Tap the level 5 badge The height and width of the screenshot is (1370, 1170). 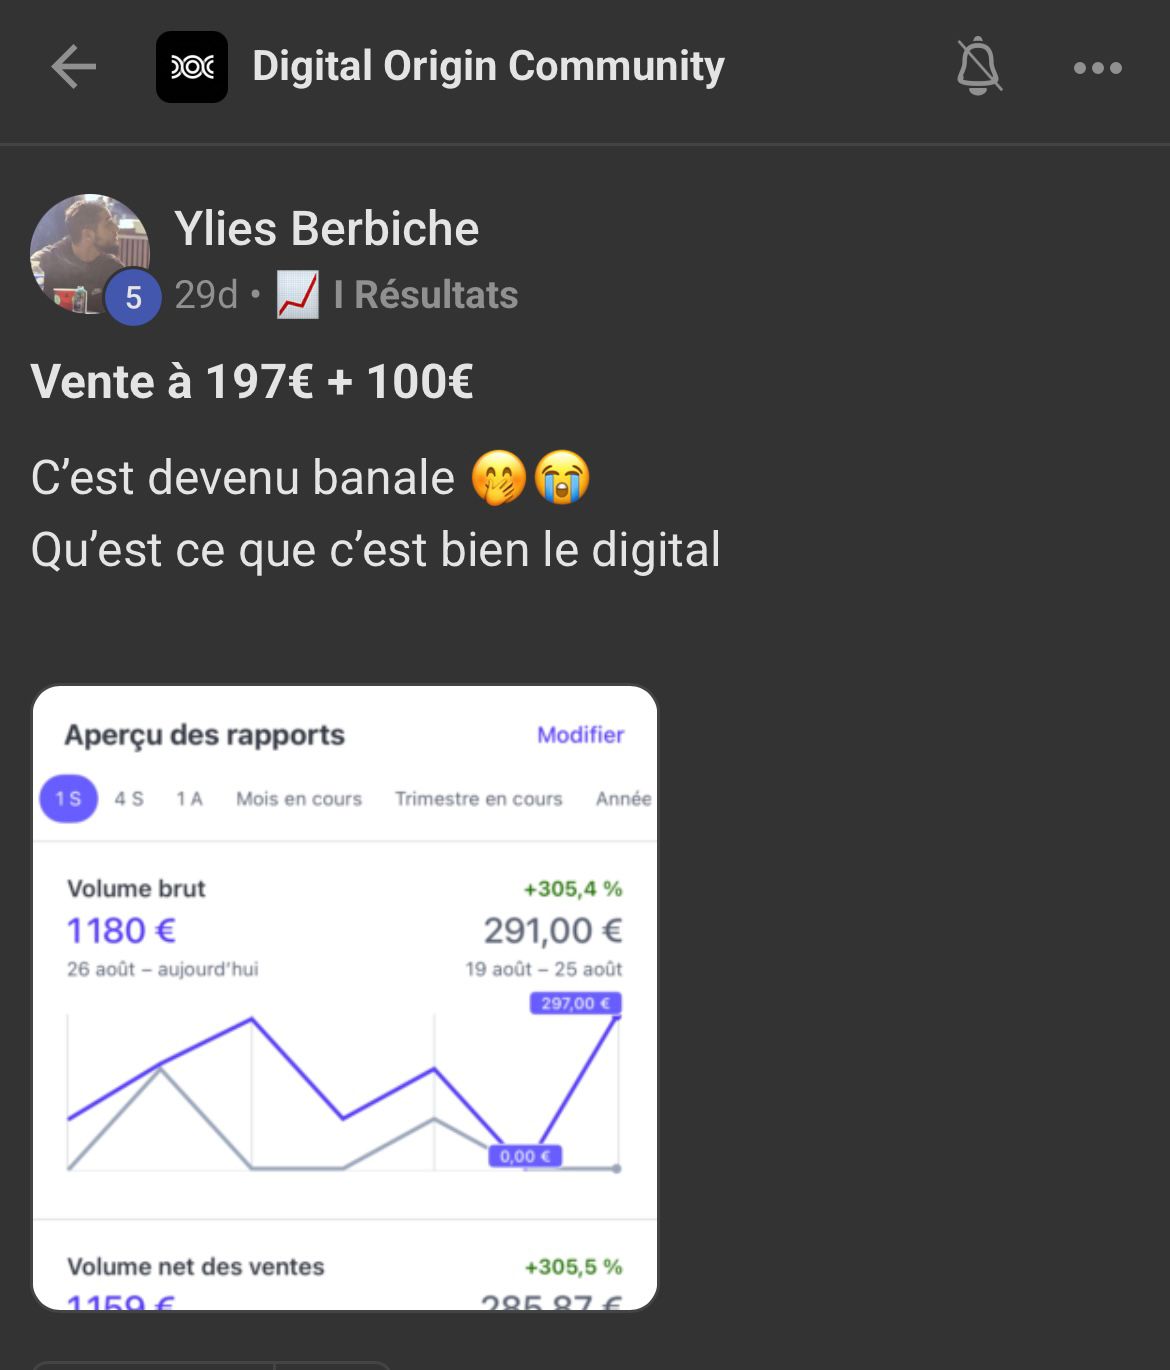133,297
